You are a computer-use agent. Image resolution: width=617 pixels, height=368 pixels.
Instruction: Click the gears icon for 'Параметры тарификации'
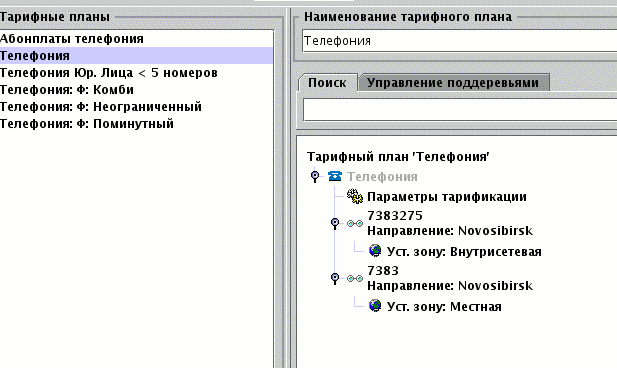355,196
